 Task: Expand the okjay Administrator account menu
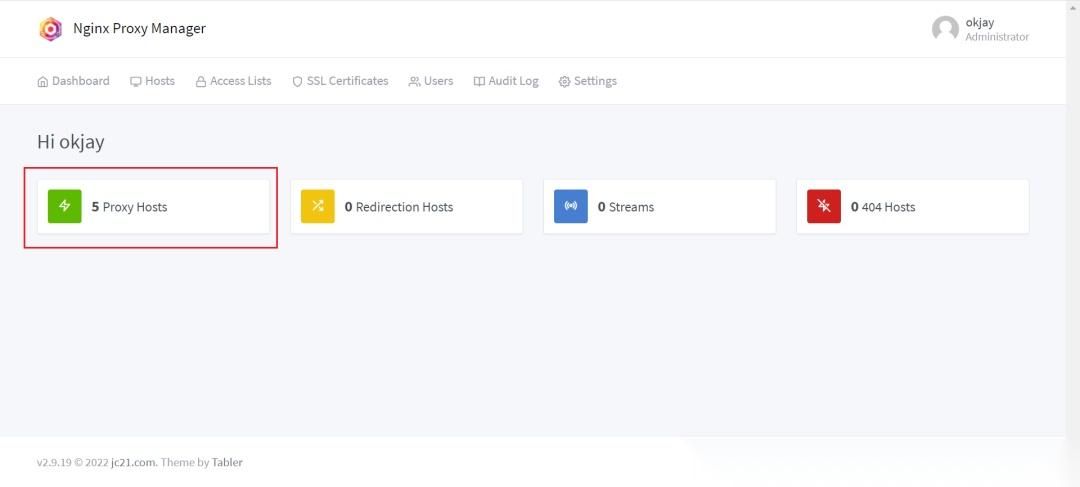[x=996, y=29]
